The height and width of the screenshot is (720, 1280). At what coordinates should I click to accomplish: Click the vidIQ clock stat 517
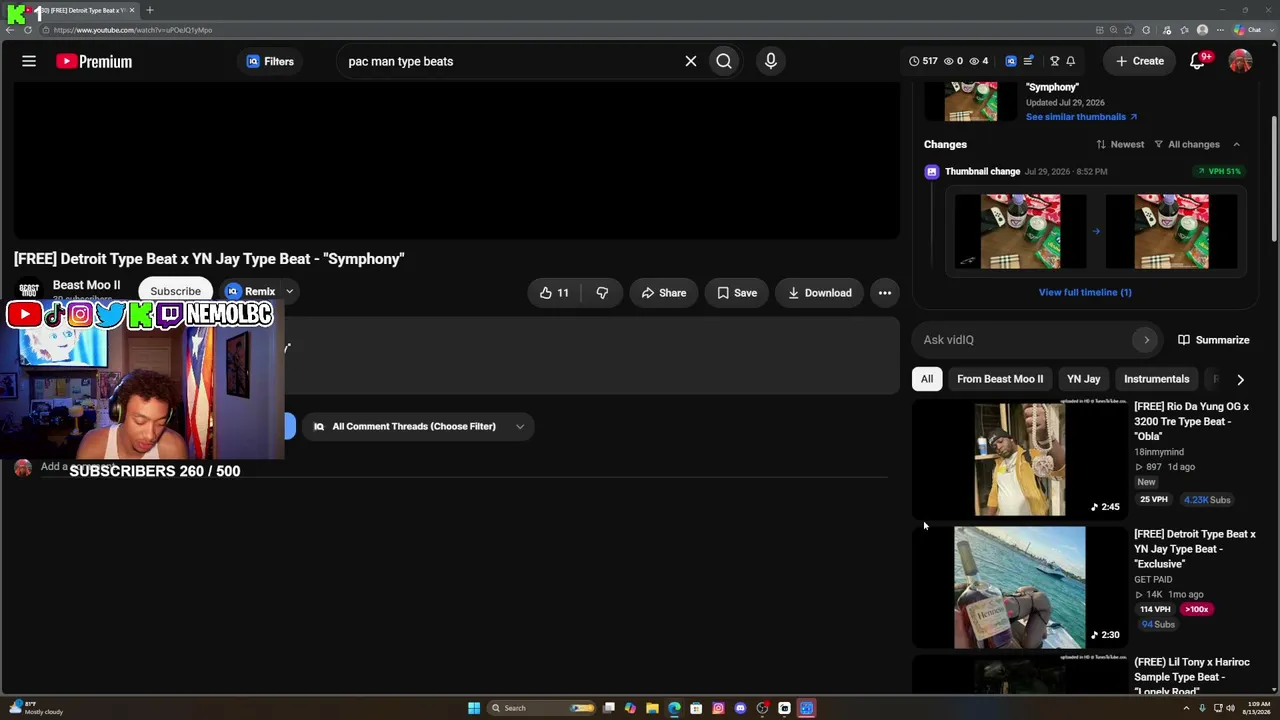tap(923, 61)
